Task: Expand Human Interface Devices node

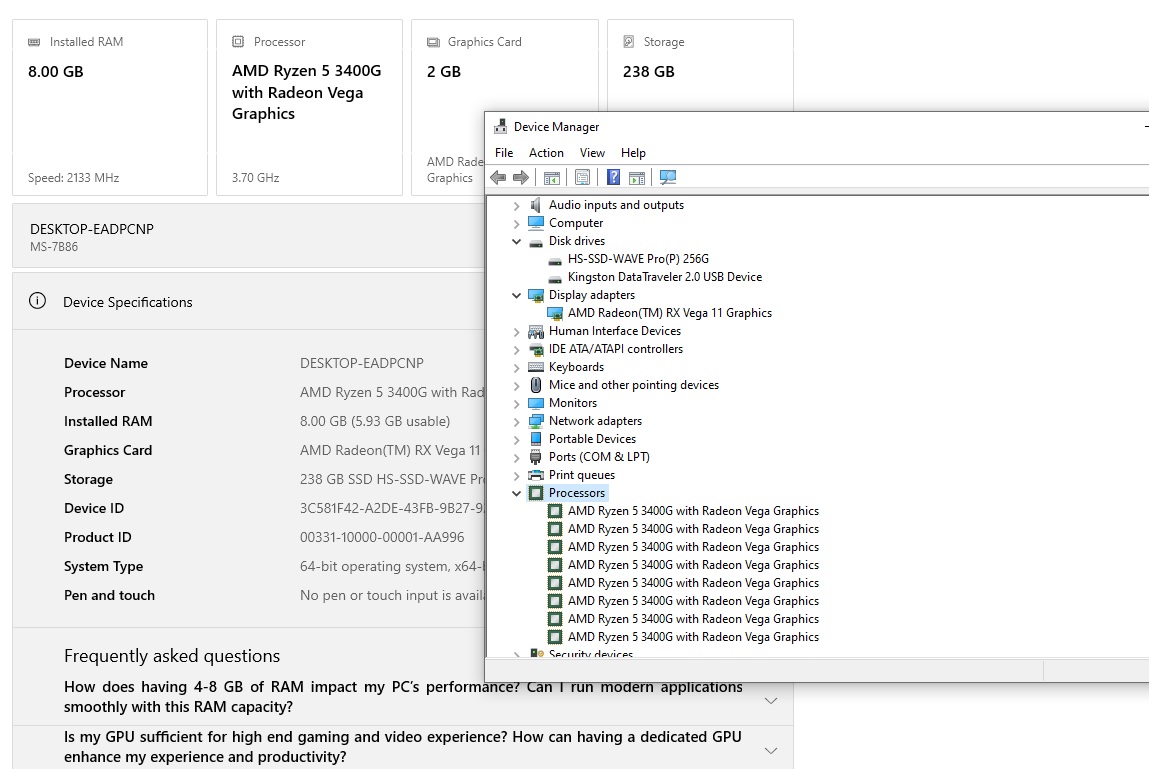Action: point(517,332)
